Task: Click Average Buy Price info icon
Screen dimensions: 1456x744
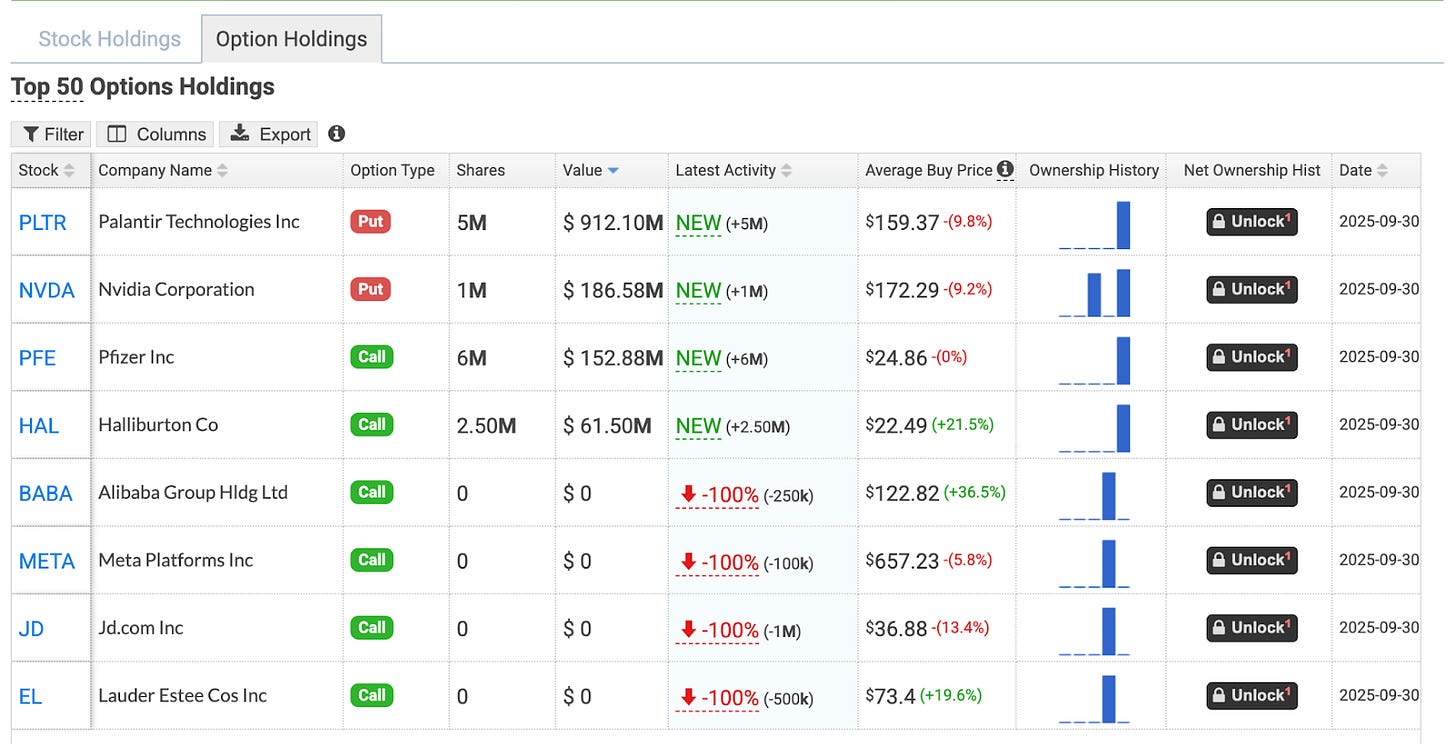Action: [1005, 169]
